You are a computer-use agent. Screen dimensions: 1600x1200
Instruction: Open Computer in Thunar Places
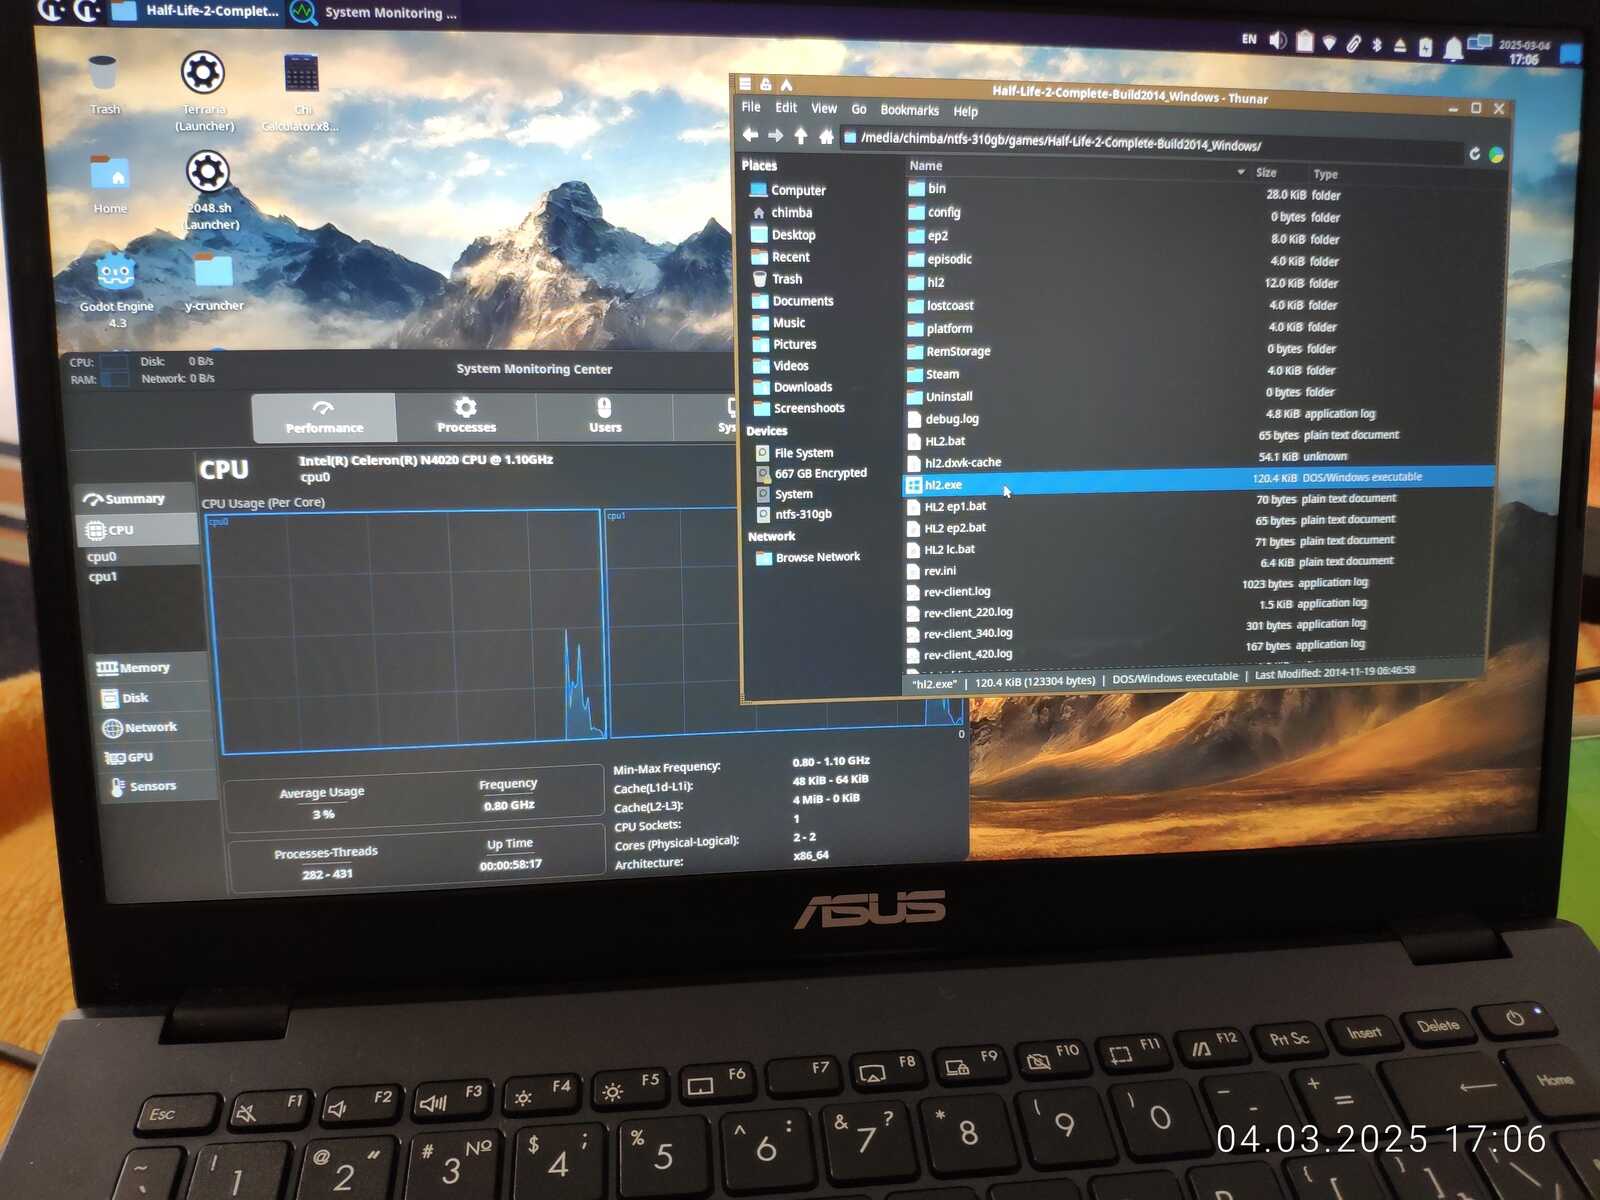coord(798,190)
